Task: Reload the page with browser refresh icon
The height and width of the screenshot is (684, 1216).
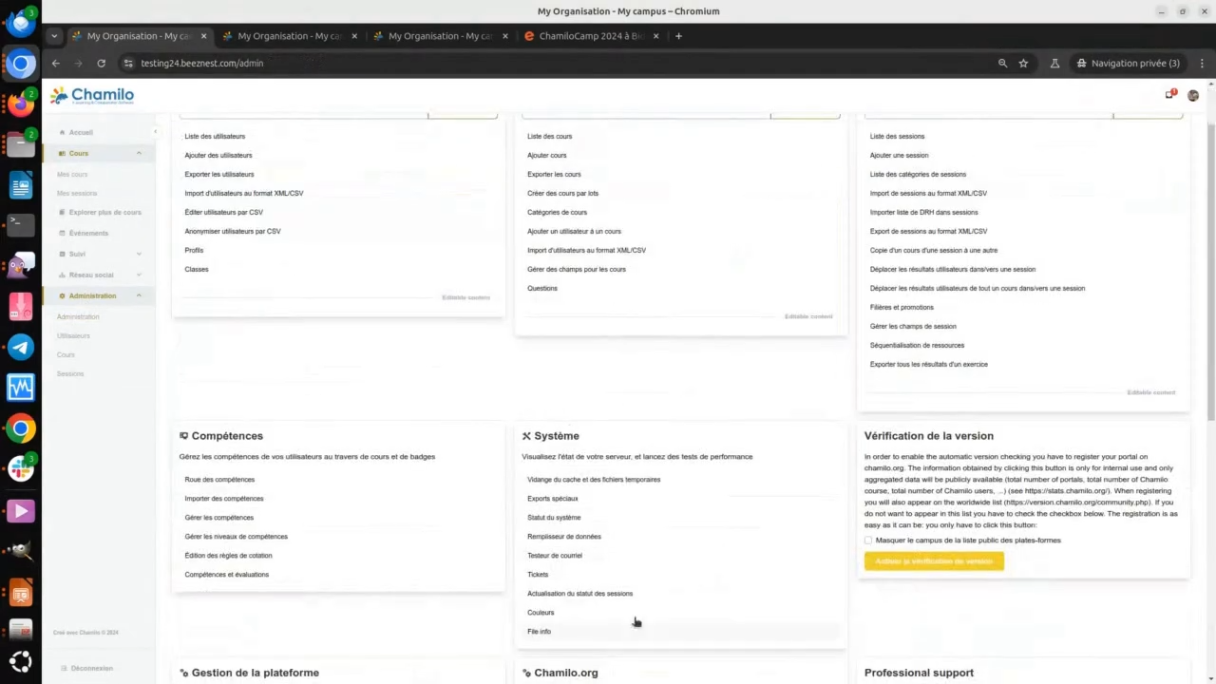Action: [101, 63]
